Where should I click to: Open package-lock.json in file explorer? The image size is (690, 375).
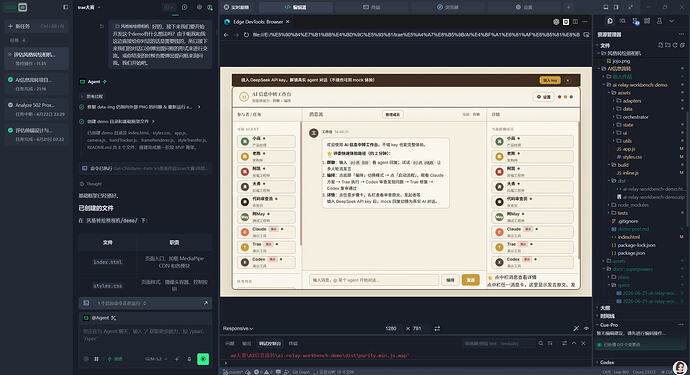pos(637,245)
